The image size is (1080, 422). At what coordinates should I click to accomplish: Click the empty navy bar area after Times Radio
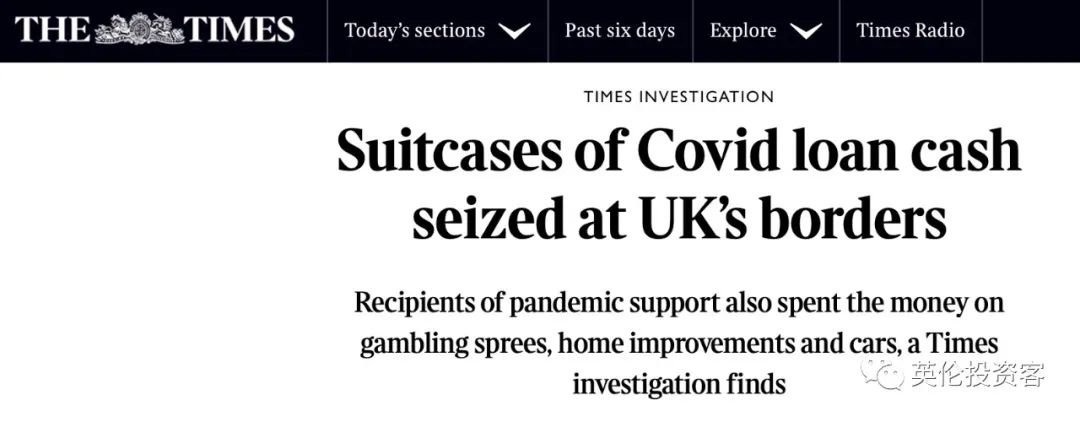point(1031,31)
